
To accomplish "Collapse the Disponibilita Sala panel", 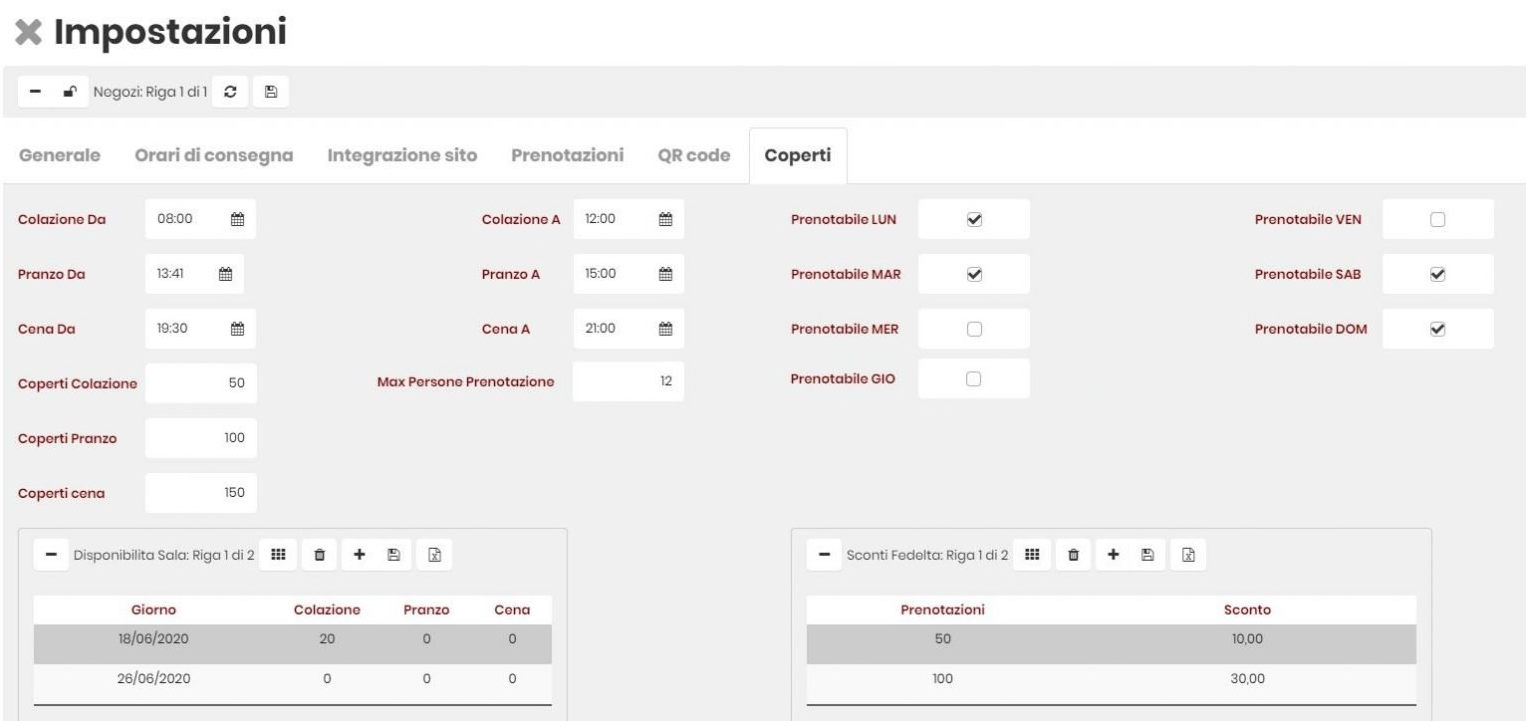I will [50, 555].
